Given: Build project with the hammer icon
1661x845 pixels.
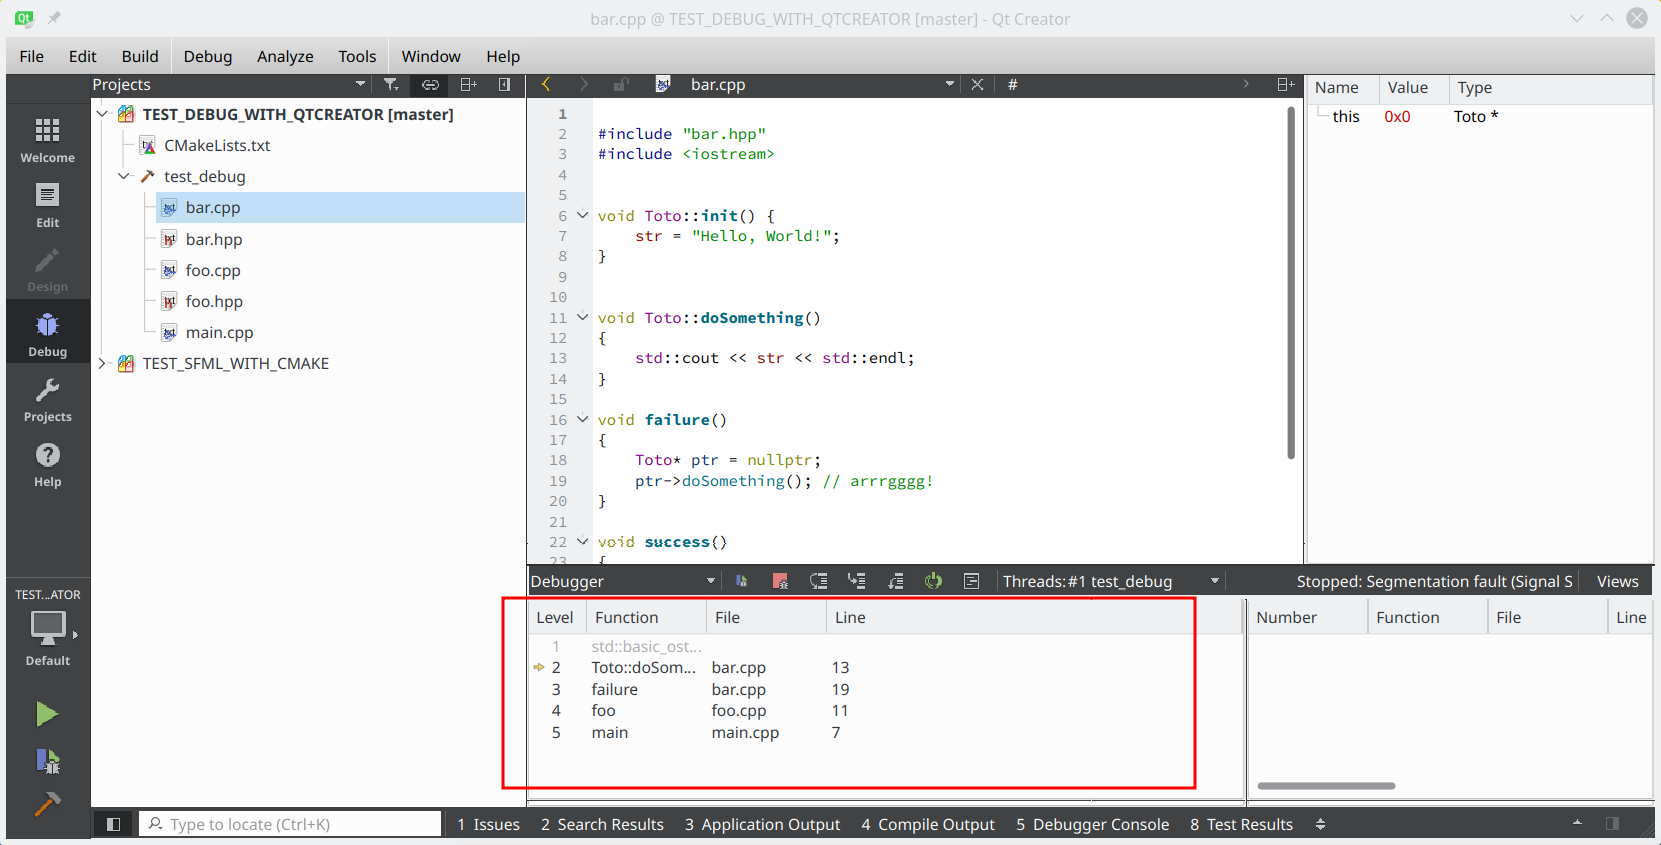Looking at the screenshot, I should 47,804.
